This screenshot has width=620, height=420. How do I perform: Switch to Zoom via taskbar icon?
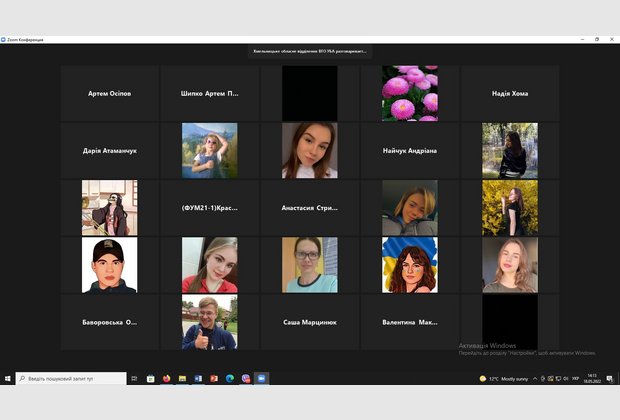point(261,379)
